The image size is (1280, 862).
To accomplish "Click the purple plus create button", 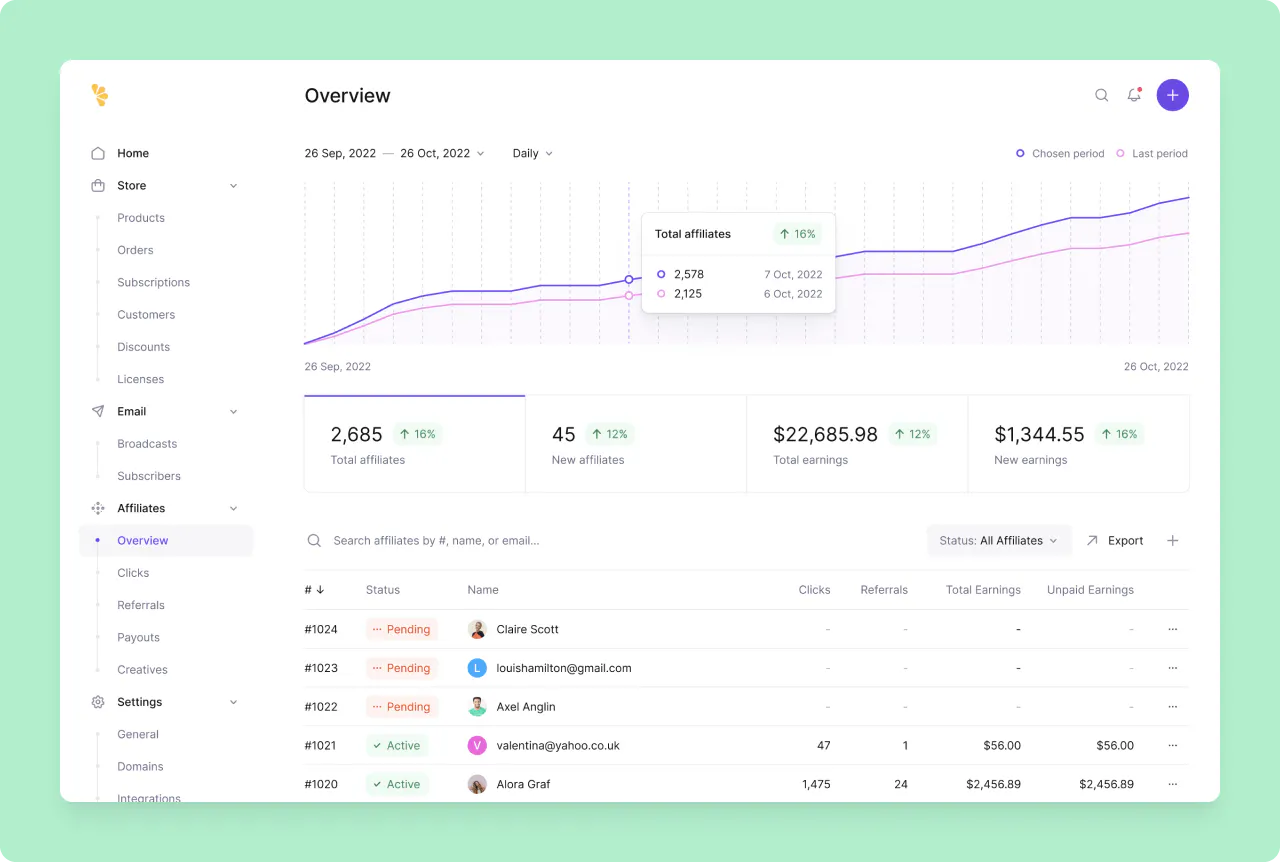I will 1172,95.
